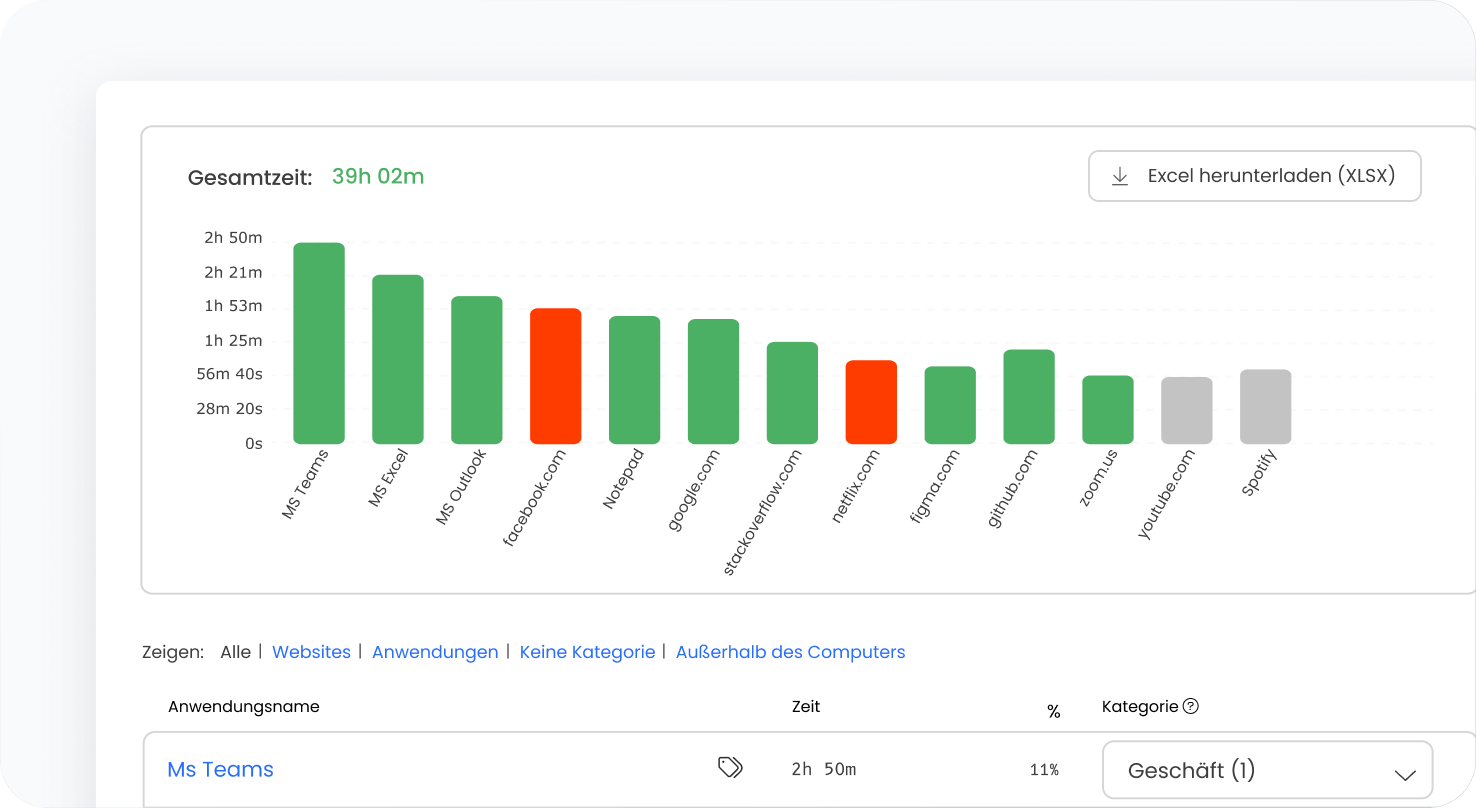Image resolution: width=1476 pixels, height=808 pixels.
Task: Click the green MS Teams bar
Action: click(319, 343)
